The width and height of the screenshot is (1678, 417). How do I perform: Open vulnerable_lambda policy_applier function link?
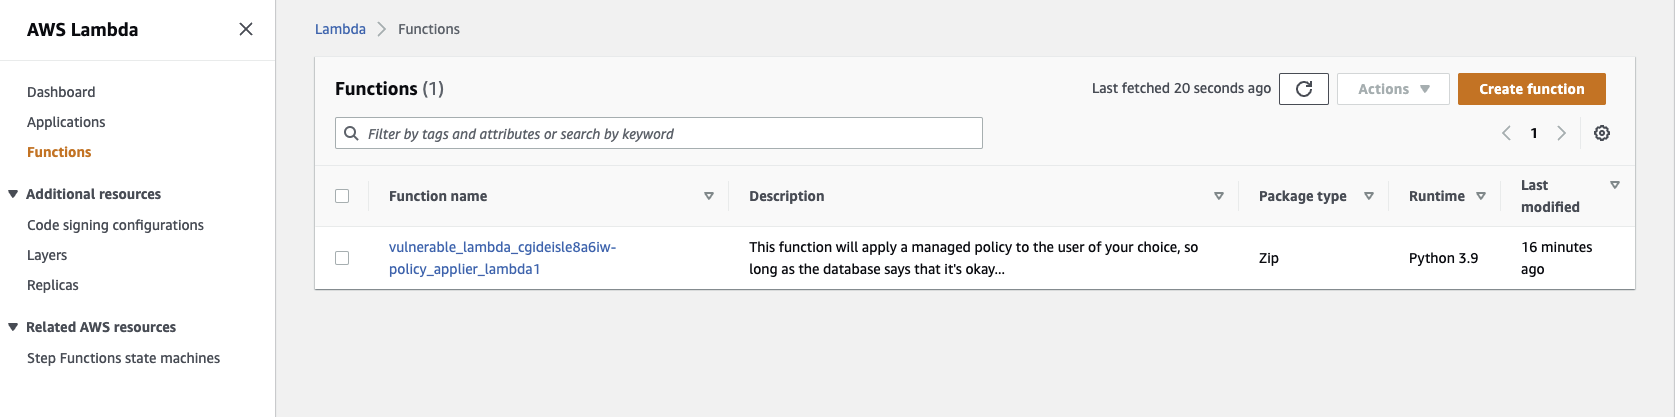coord(502,258)
